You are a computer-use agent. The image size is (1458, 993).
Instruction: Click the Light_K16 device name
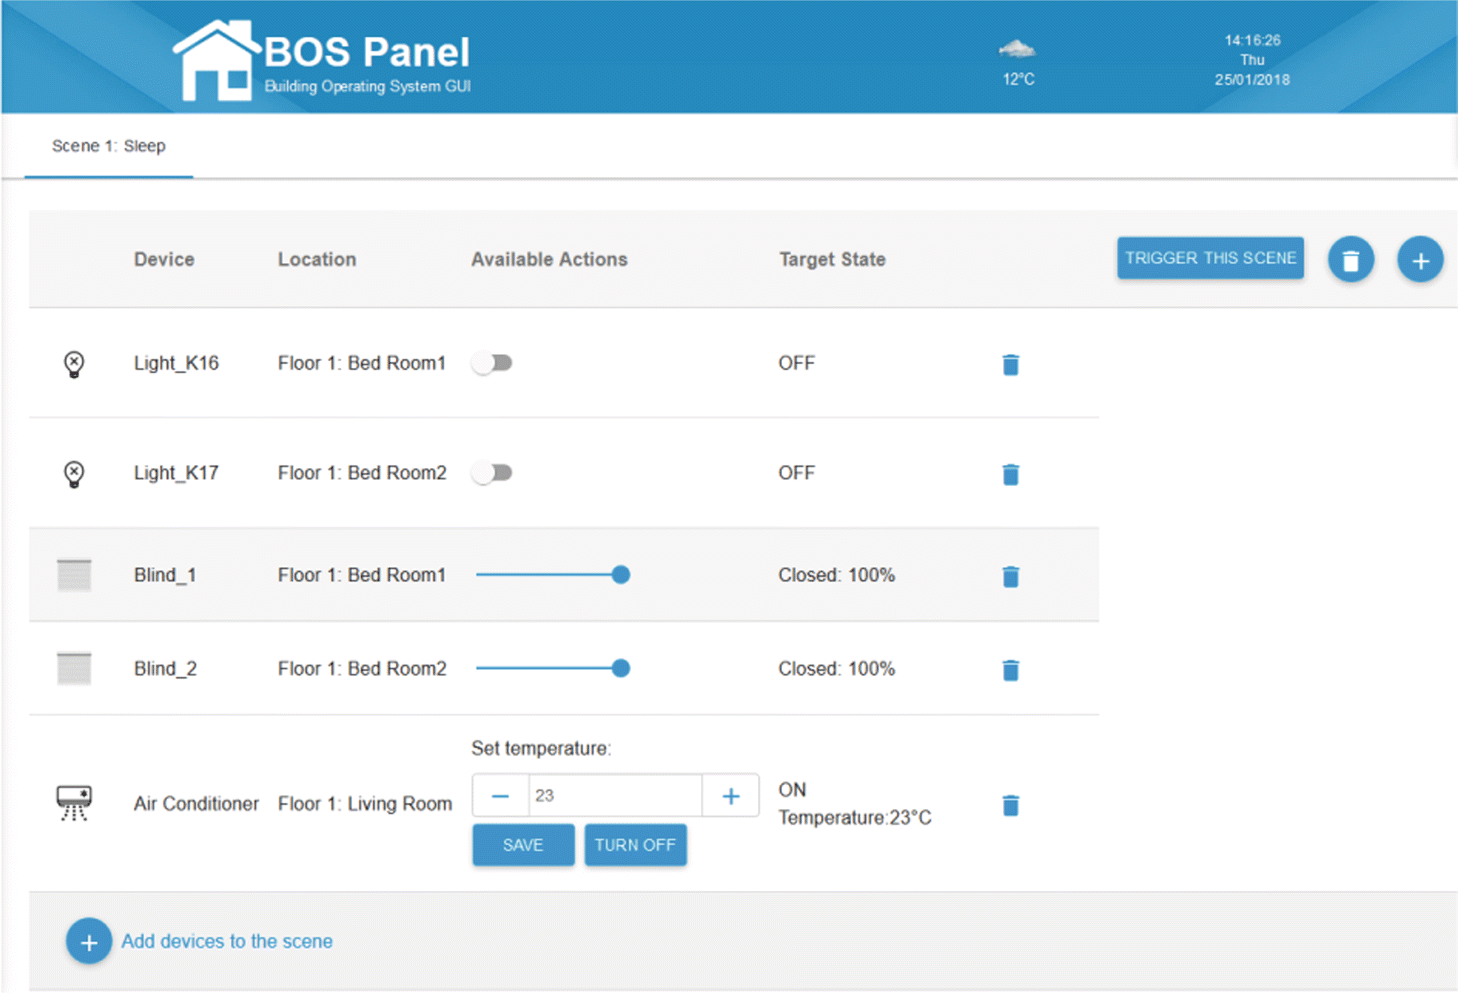(176, 363)
